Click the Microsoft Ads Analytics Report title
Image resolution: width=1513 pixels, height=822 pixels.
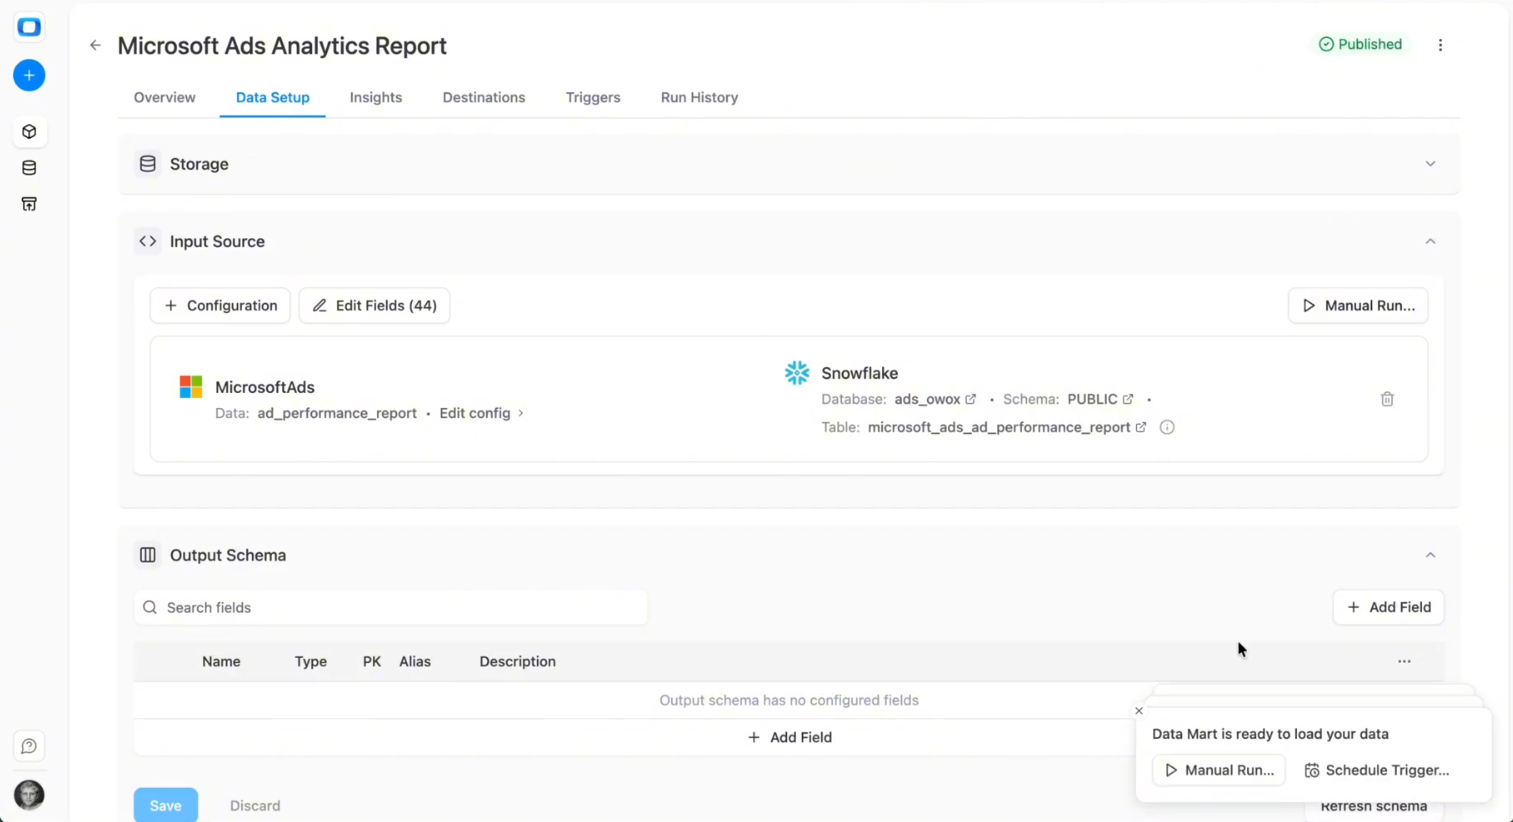[x=282, y=46]
